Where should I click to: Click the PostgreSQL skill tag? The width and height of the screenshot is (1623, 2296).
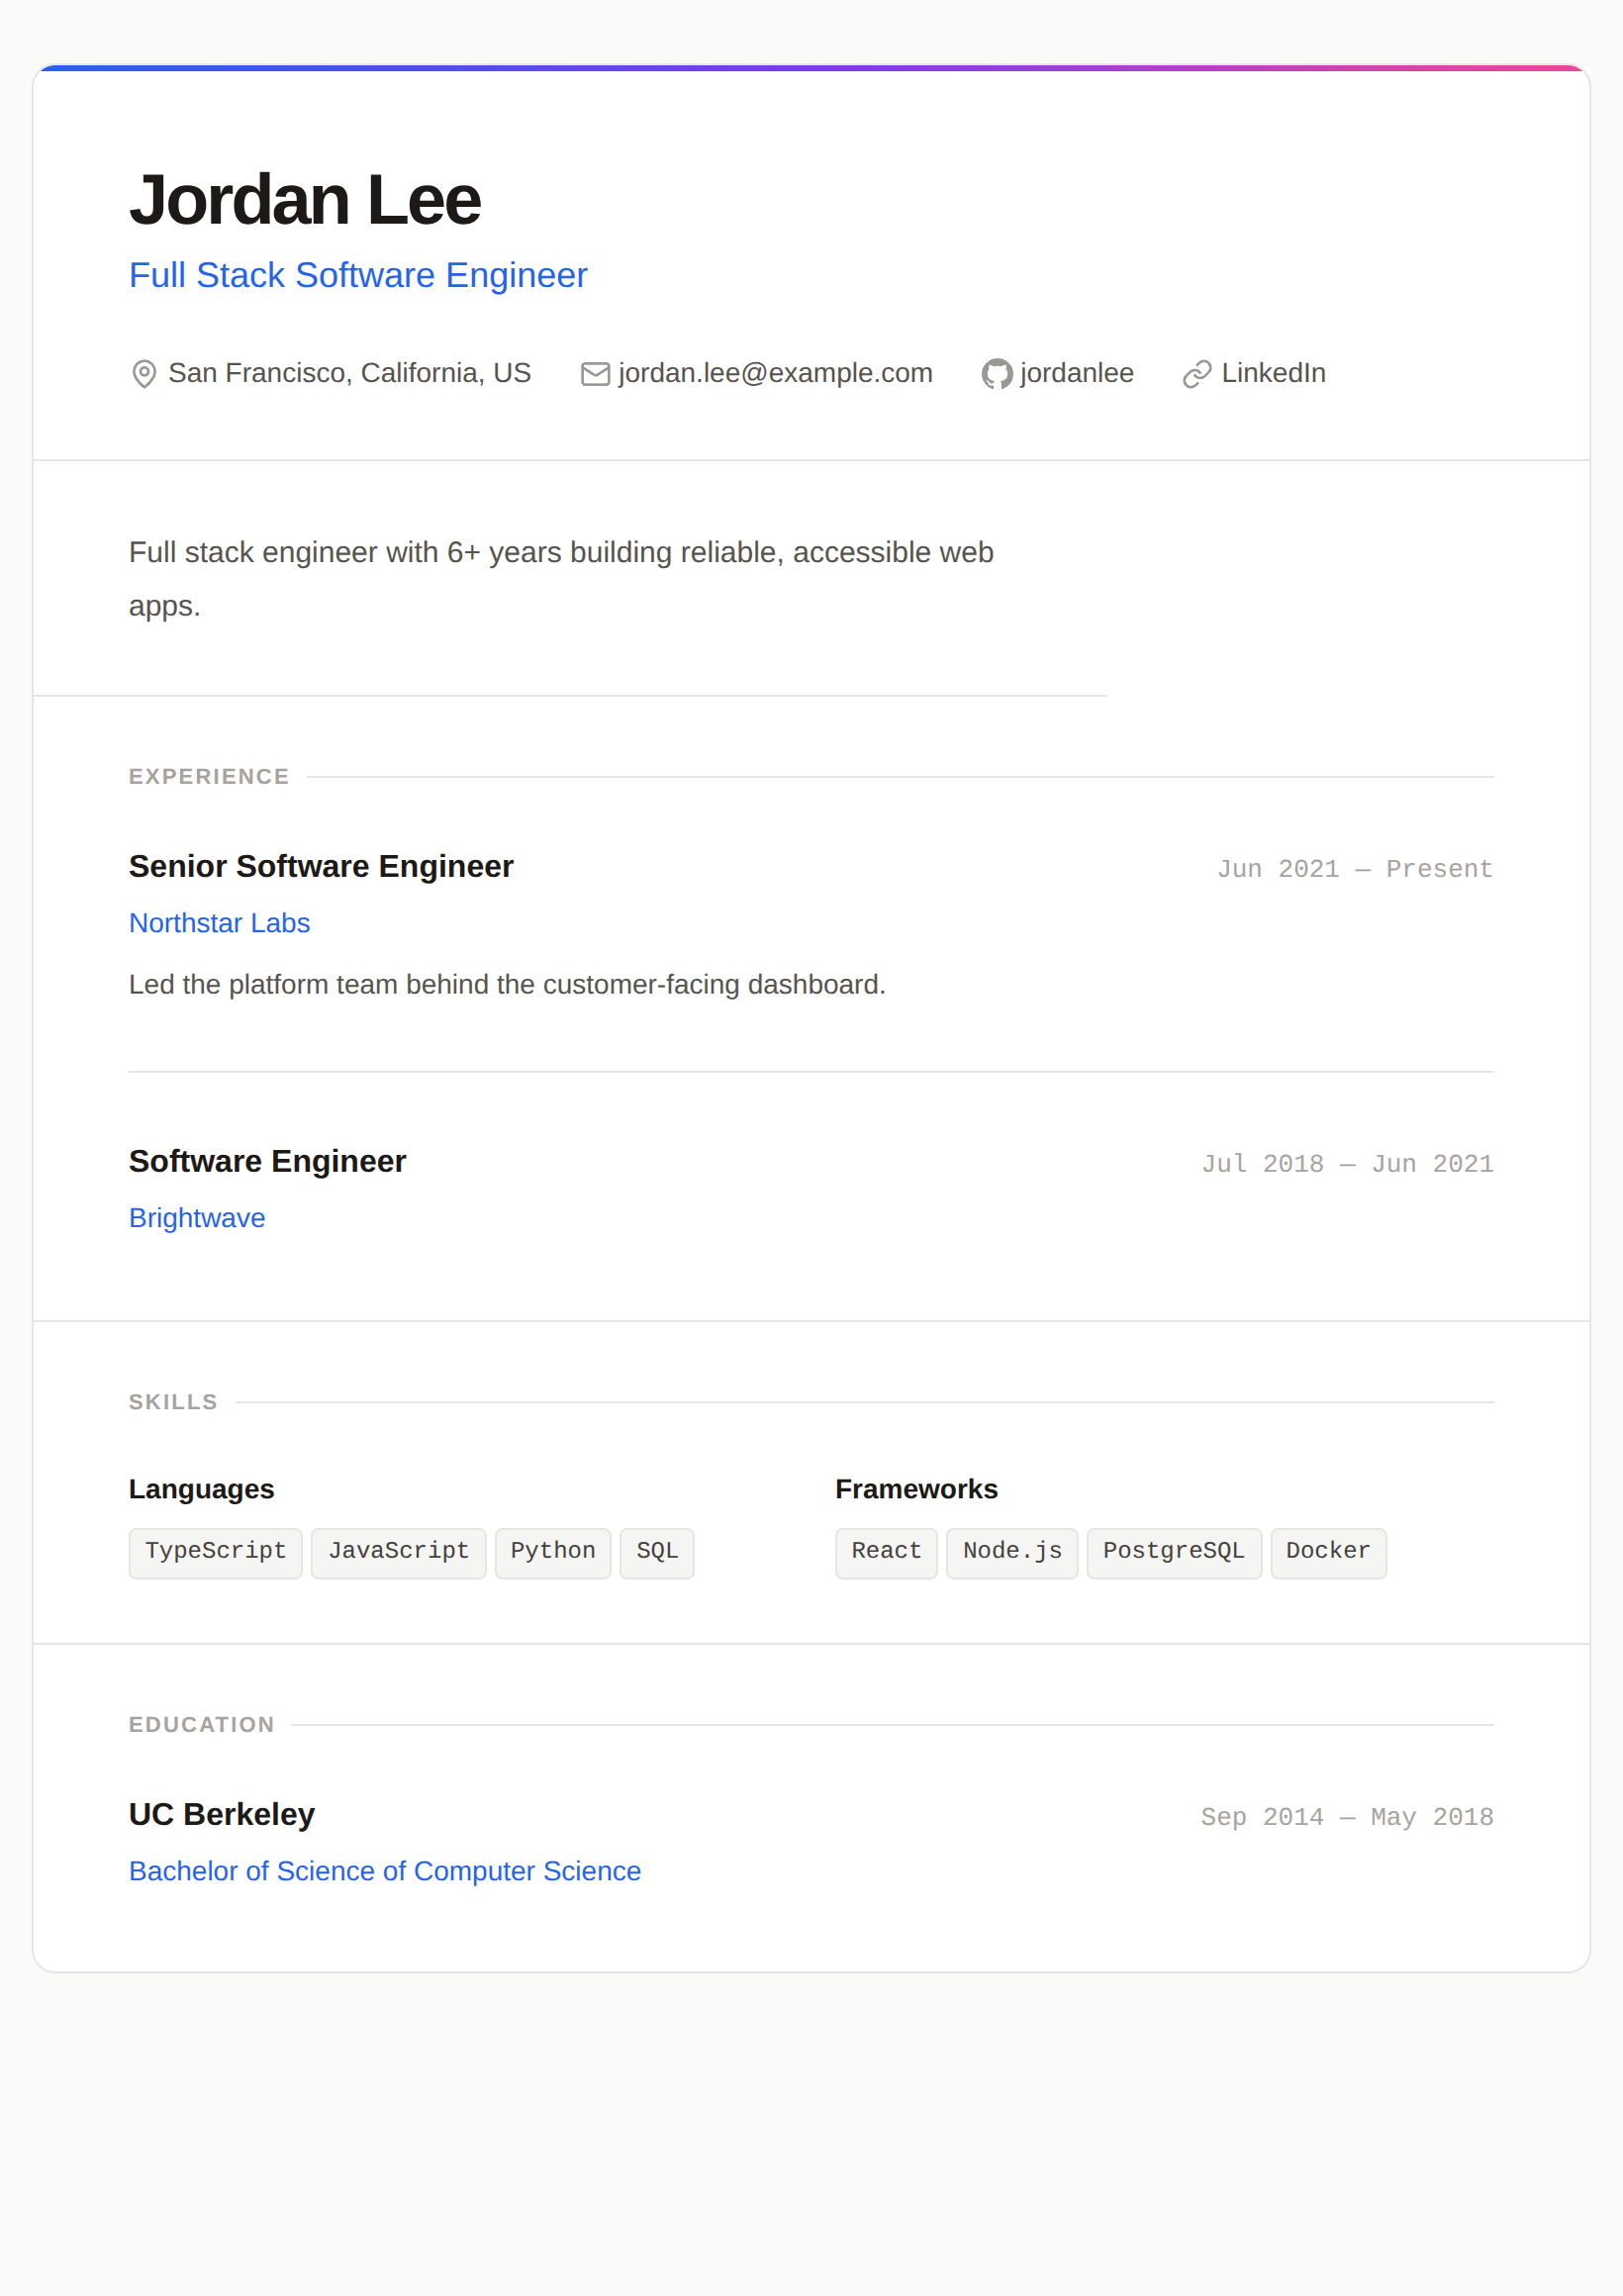(x=1173, y=1553)
